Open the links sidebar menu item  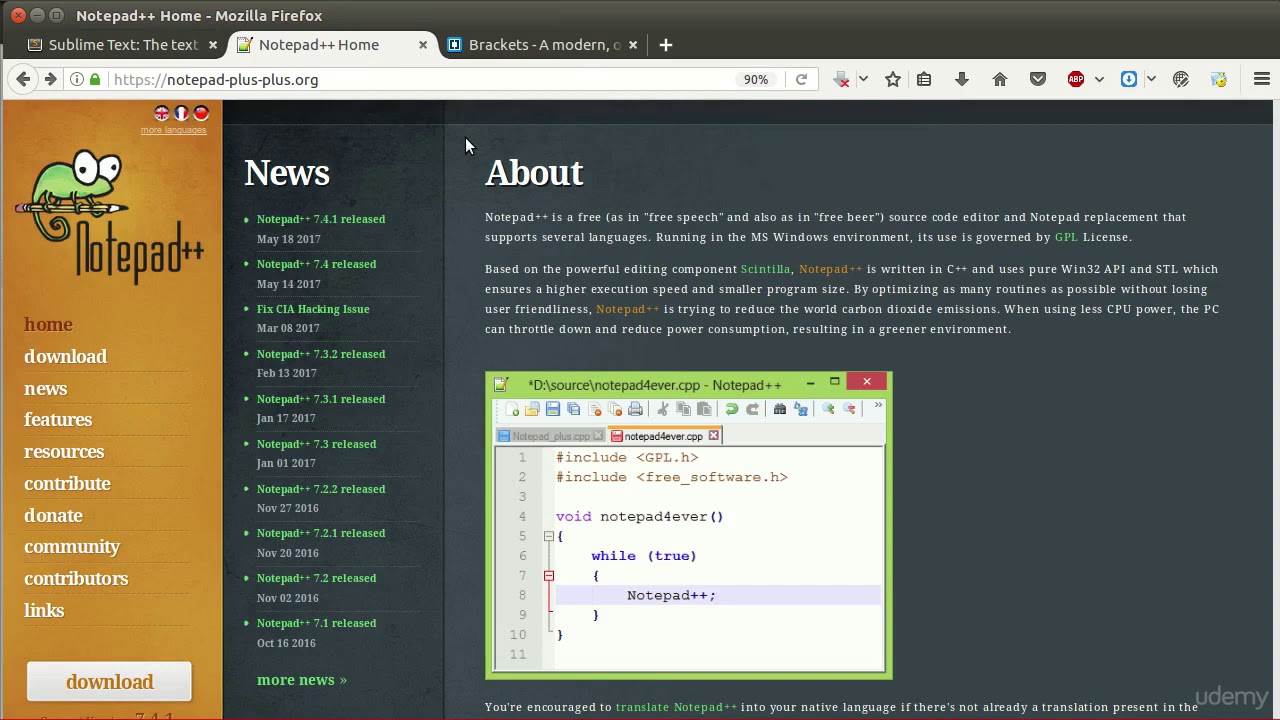click(x=44, y=611)
